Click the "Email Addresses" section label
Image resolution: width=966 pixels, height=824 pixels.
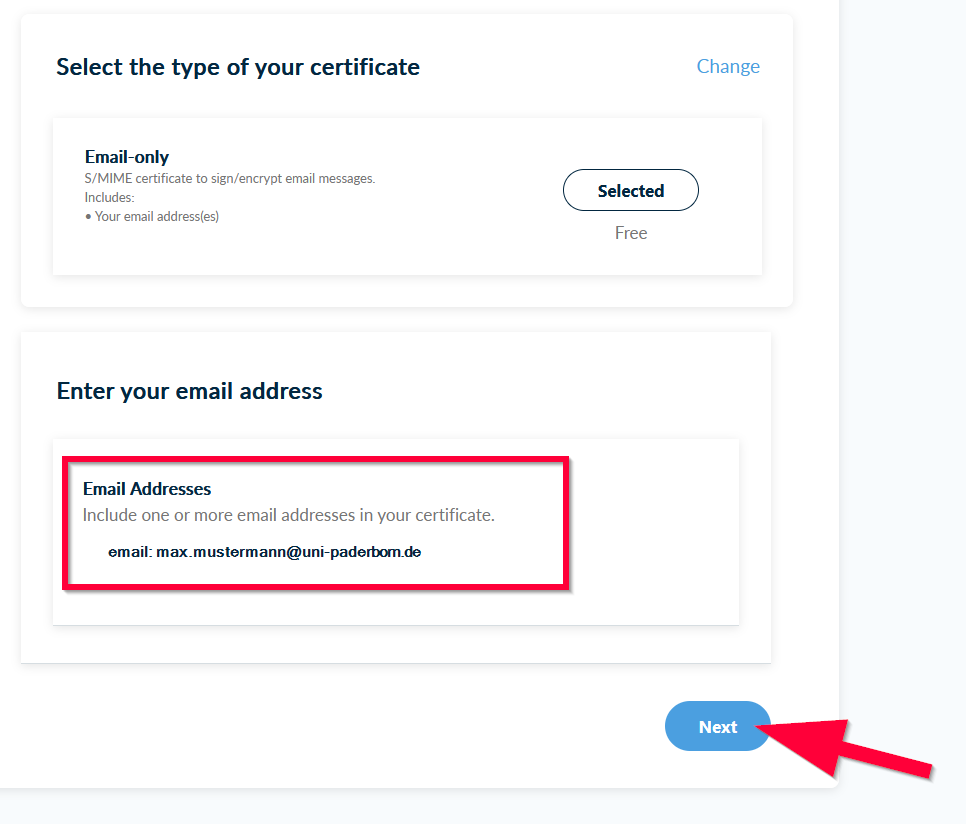click(x=147, y=489)
